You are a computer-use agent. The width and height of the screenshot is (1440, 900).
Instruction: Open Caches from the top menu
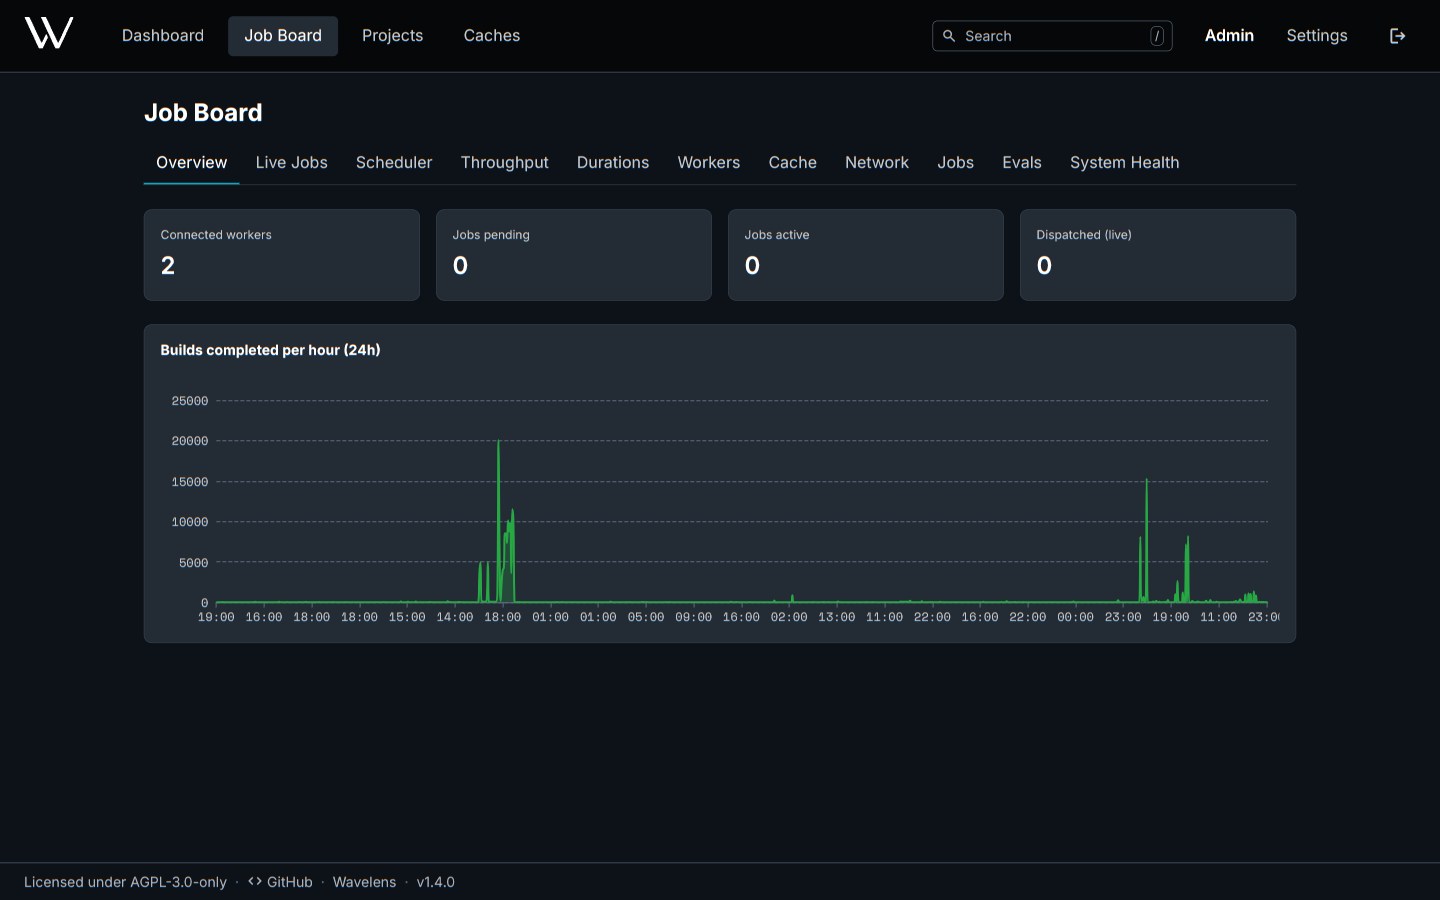pyautogui.click(x=492, y=36)
